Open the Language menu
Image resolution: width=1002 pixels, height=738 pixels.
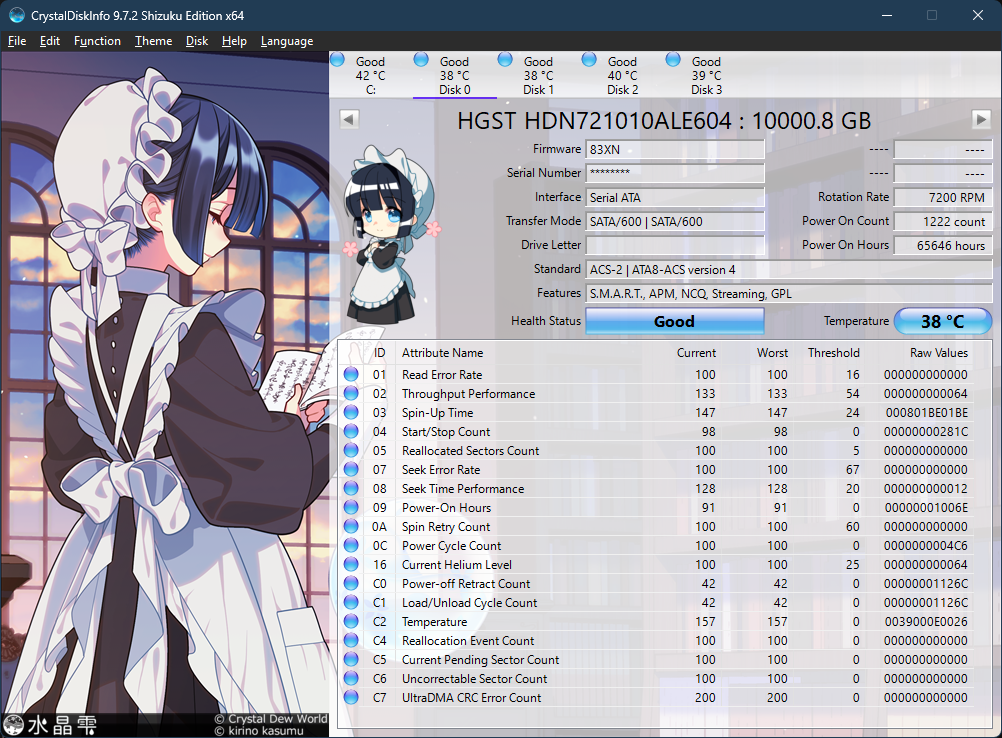287,41
